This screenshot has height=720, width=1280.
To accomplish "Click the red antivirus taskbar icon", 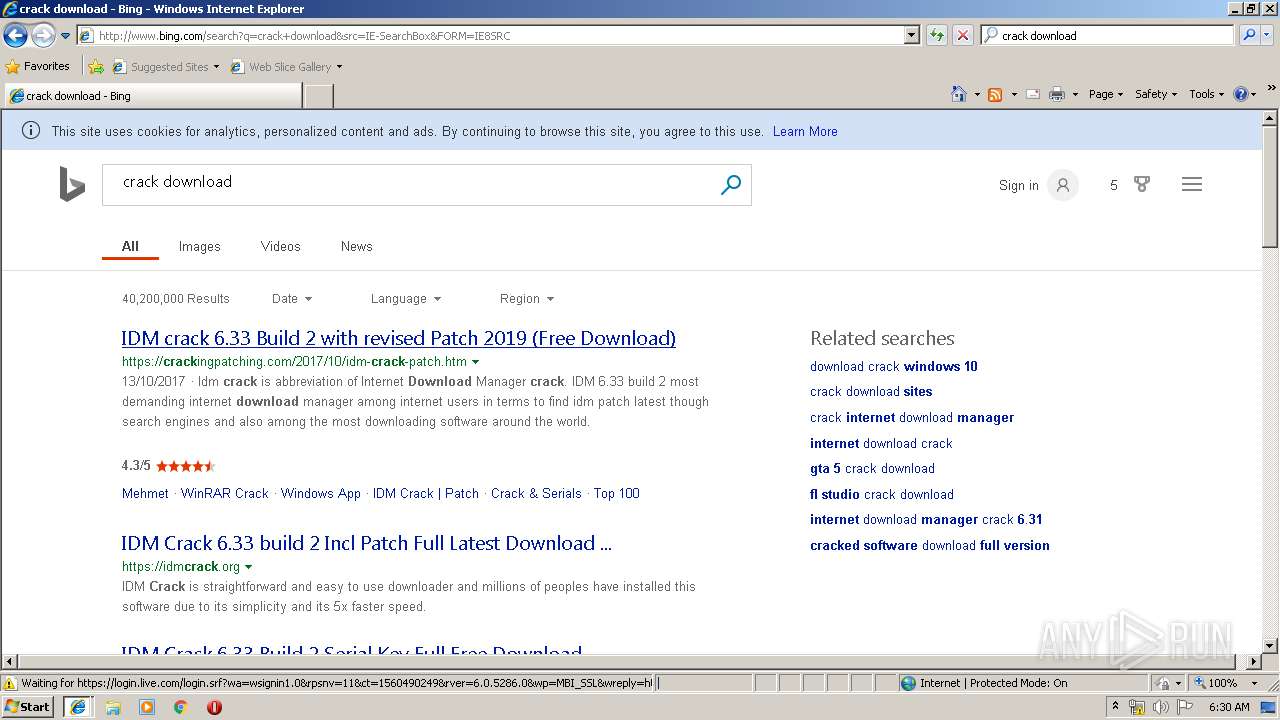I will point(214,707).
